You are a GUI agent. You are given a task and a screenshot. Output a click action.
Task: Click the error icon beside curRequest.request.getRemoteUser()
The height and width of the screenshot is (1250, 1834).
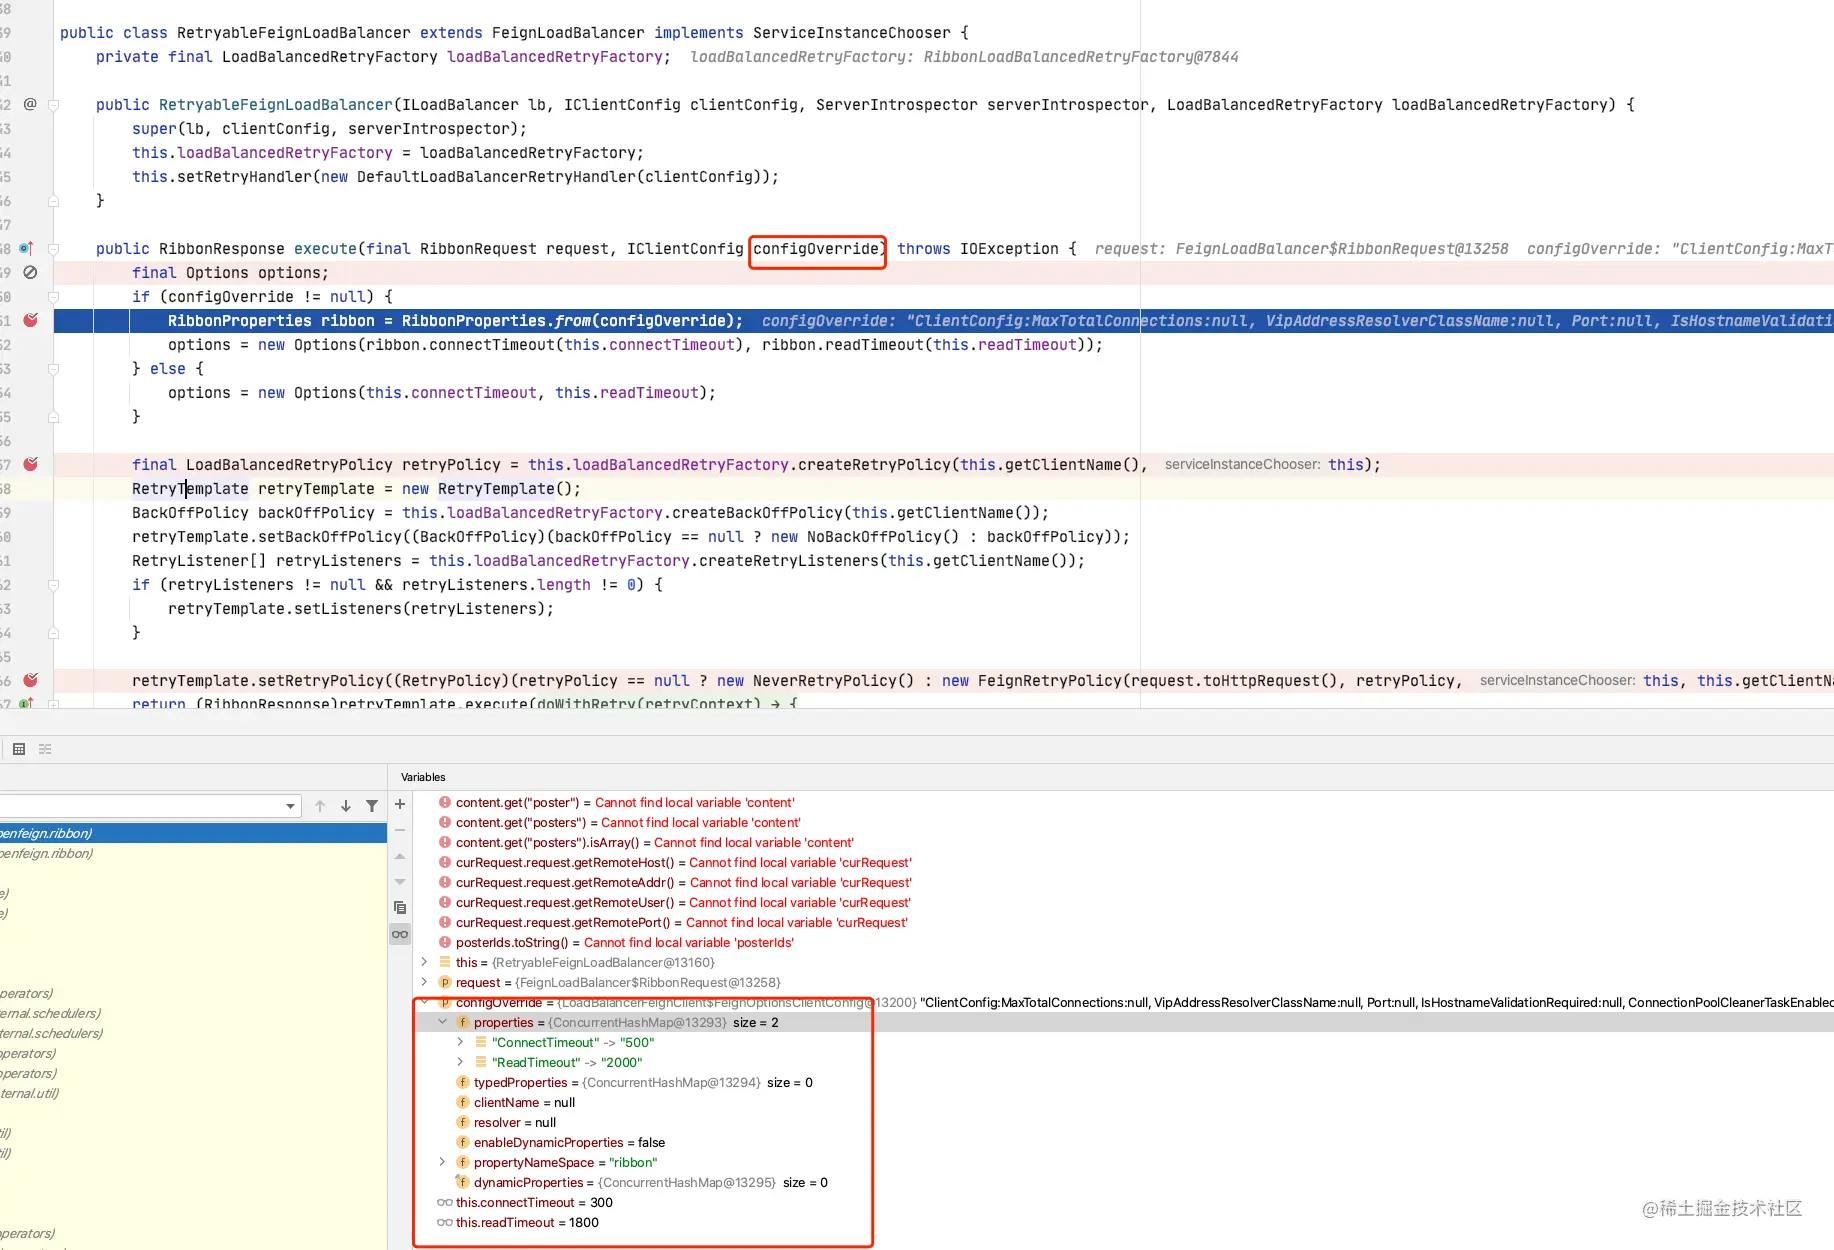tap(445, 902)
